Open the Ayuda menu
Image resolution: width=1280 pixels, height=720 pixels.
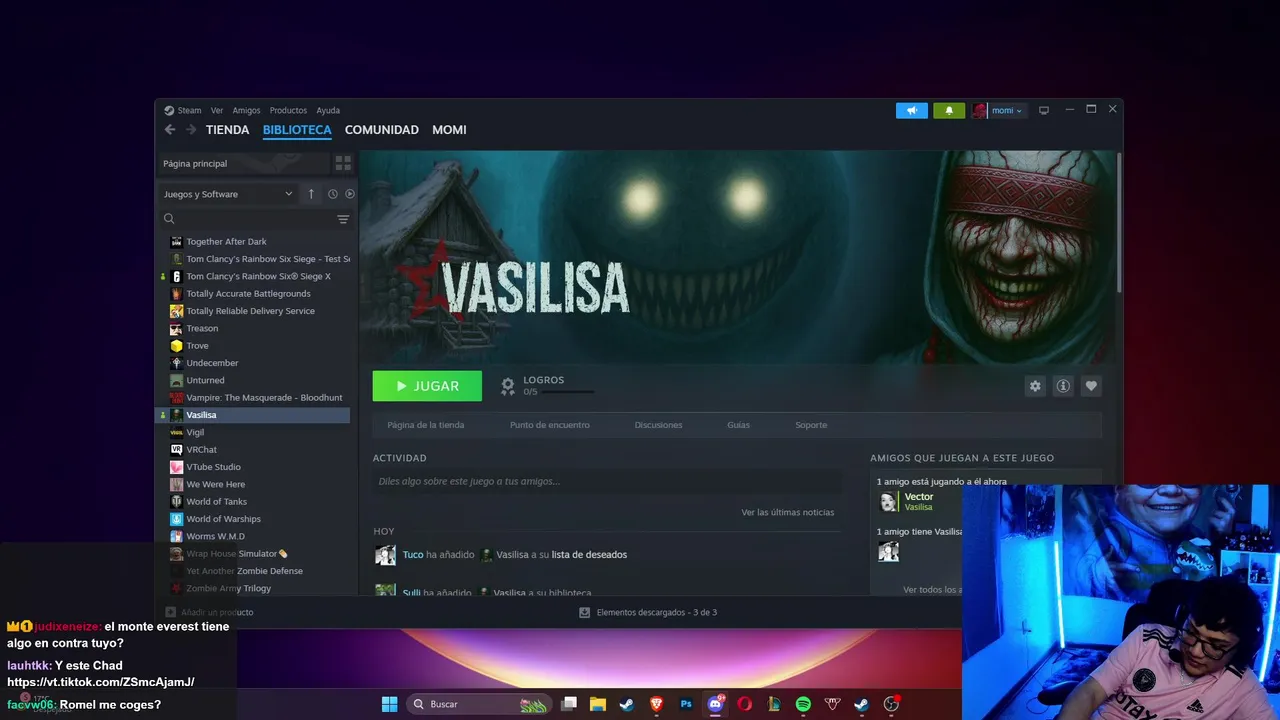coord(328,110)
